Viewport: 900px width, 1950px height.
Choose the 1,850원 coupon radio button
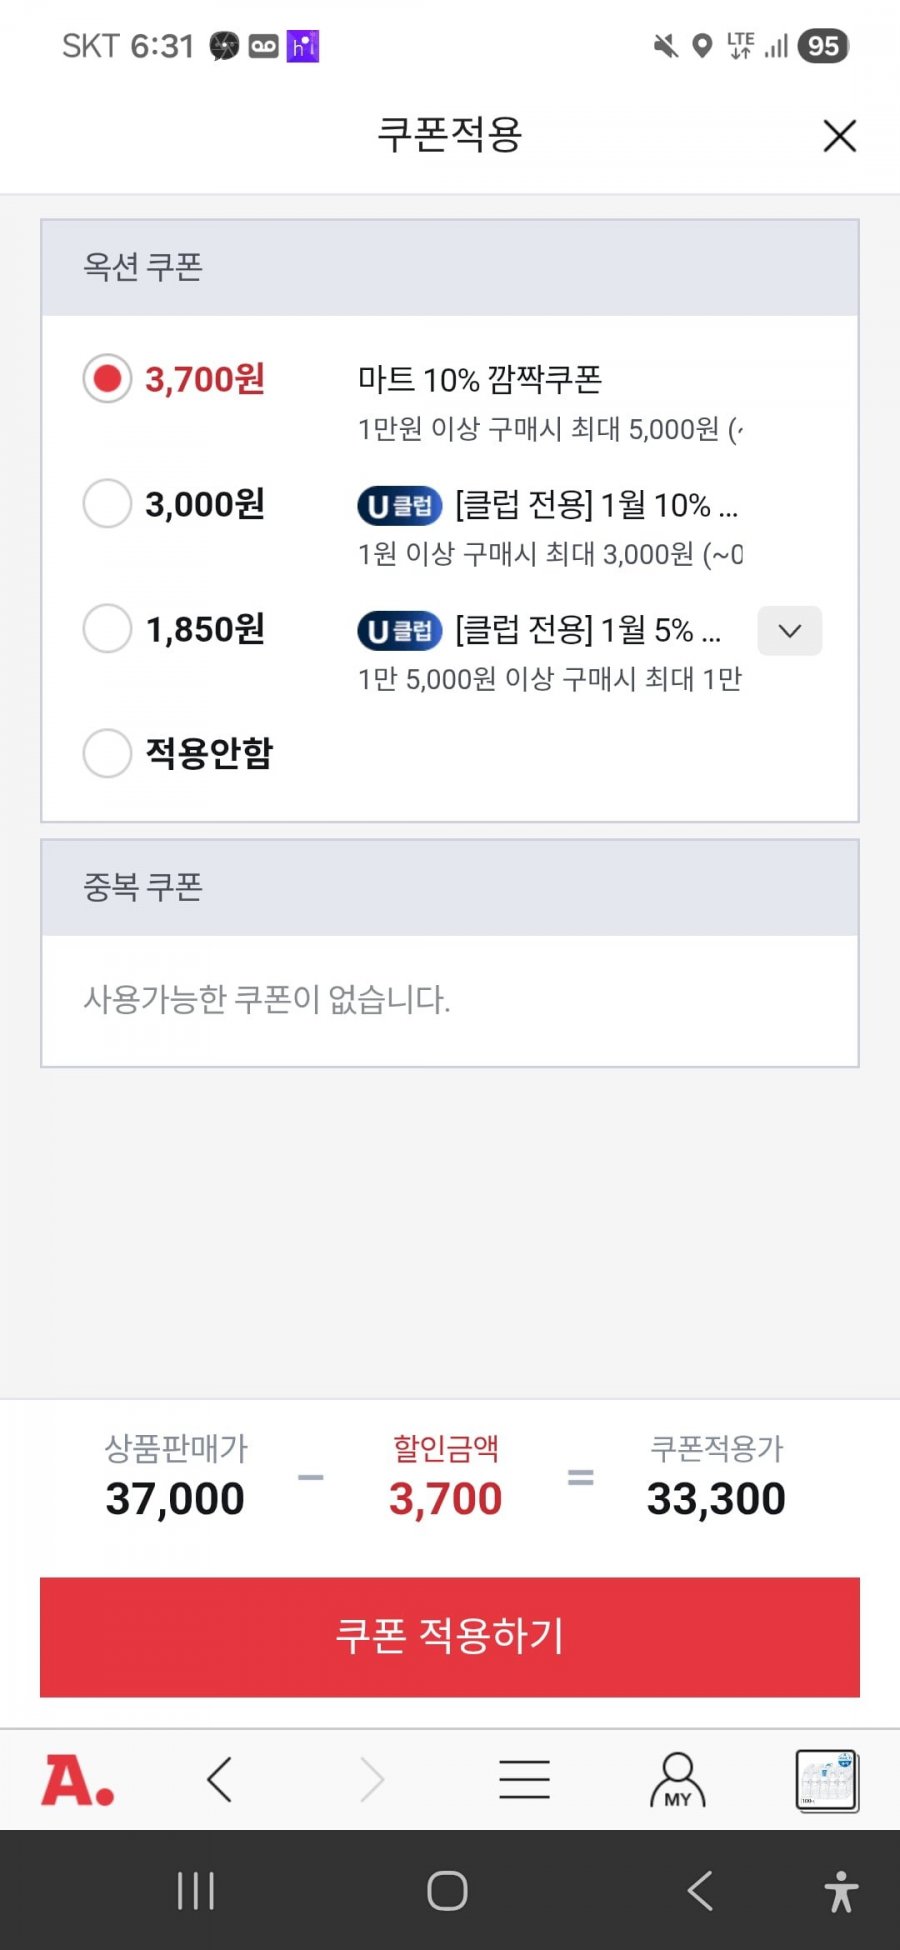click(107, 629)
